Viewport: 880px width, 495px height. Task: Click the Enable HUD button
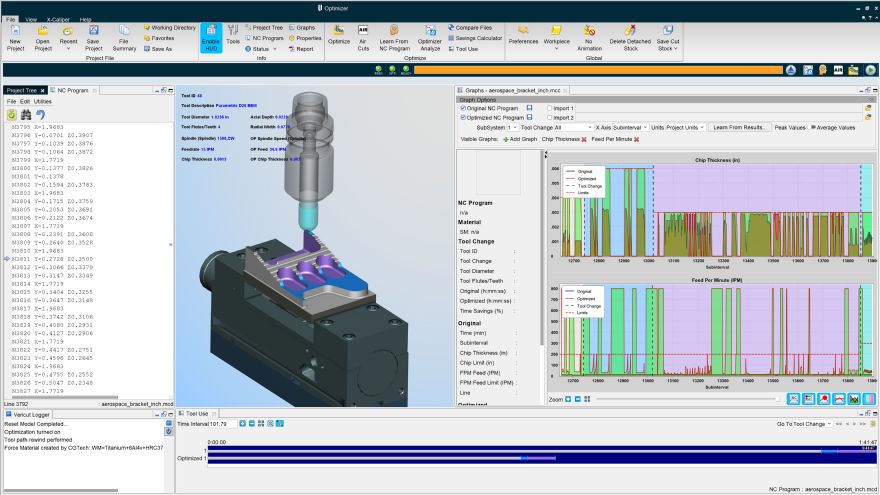(x=210, y=38)
